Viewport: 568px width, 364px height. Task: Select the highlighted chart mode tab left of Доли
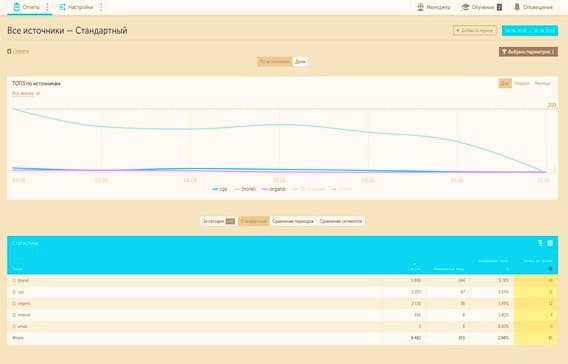point(275,62)
